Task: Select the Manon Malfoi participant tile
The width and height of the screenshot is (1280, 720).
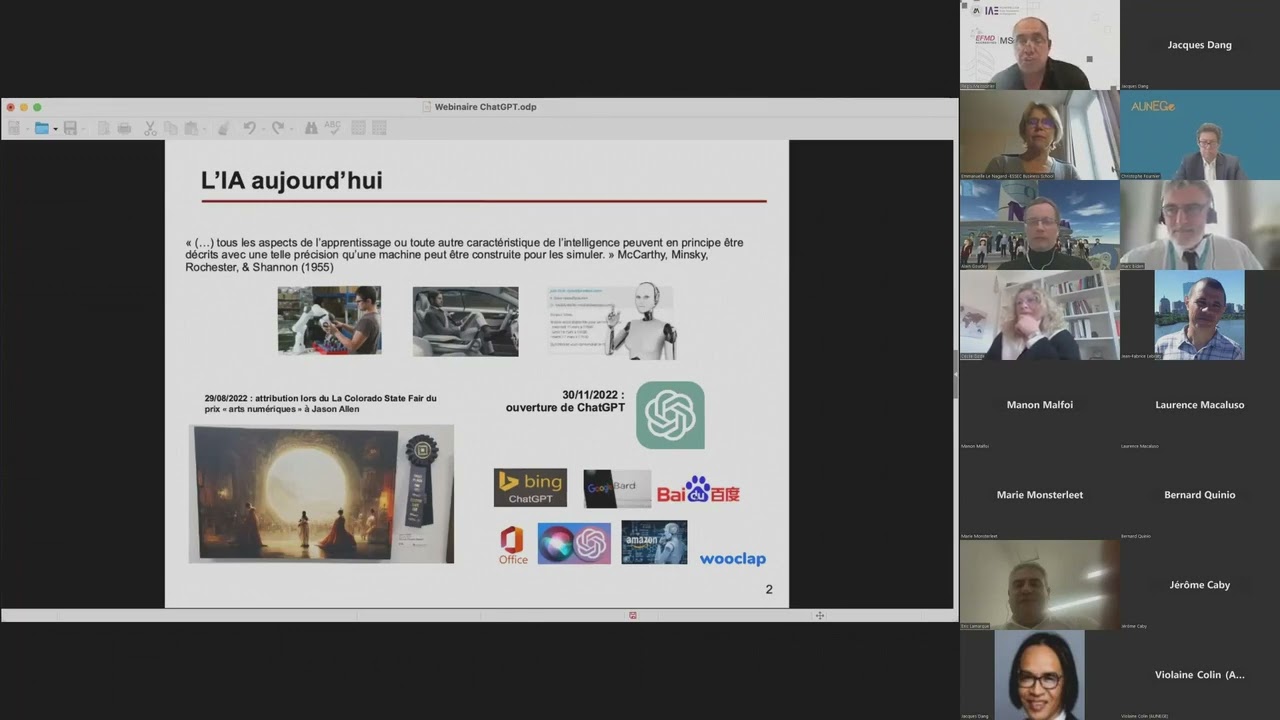Action: click(x=1040, y=405)
